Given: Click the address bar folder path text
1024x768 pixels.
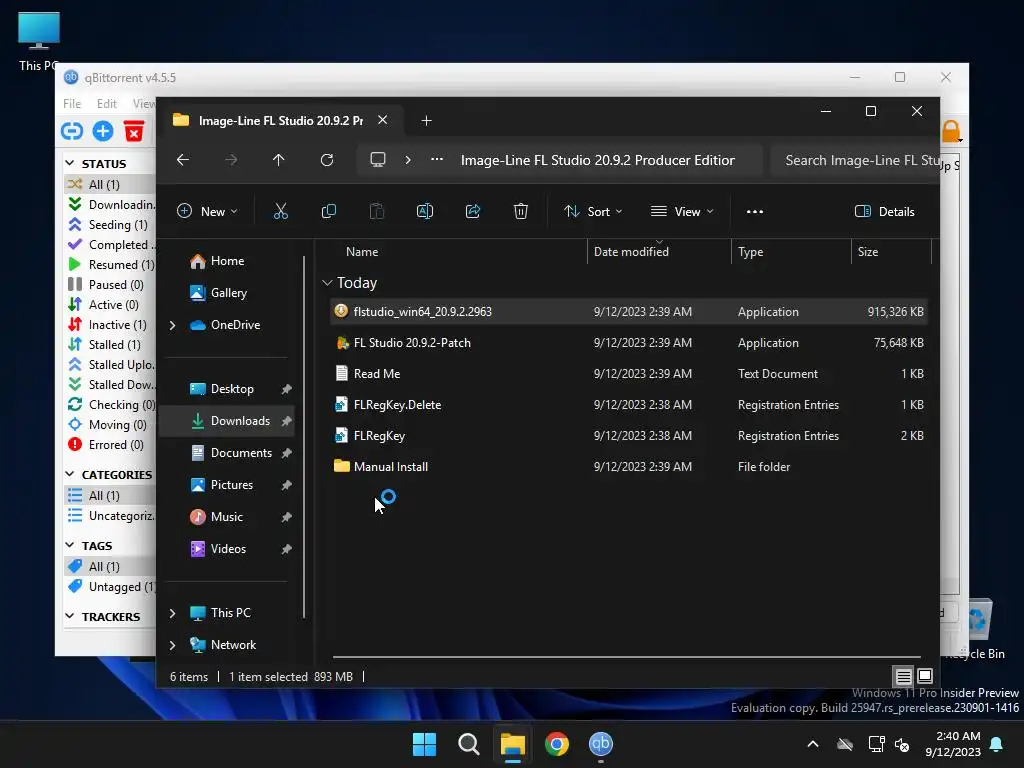Looking at the screenshot, I should (598, 160).
